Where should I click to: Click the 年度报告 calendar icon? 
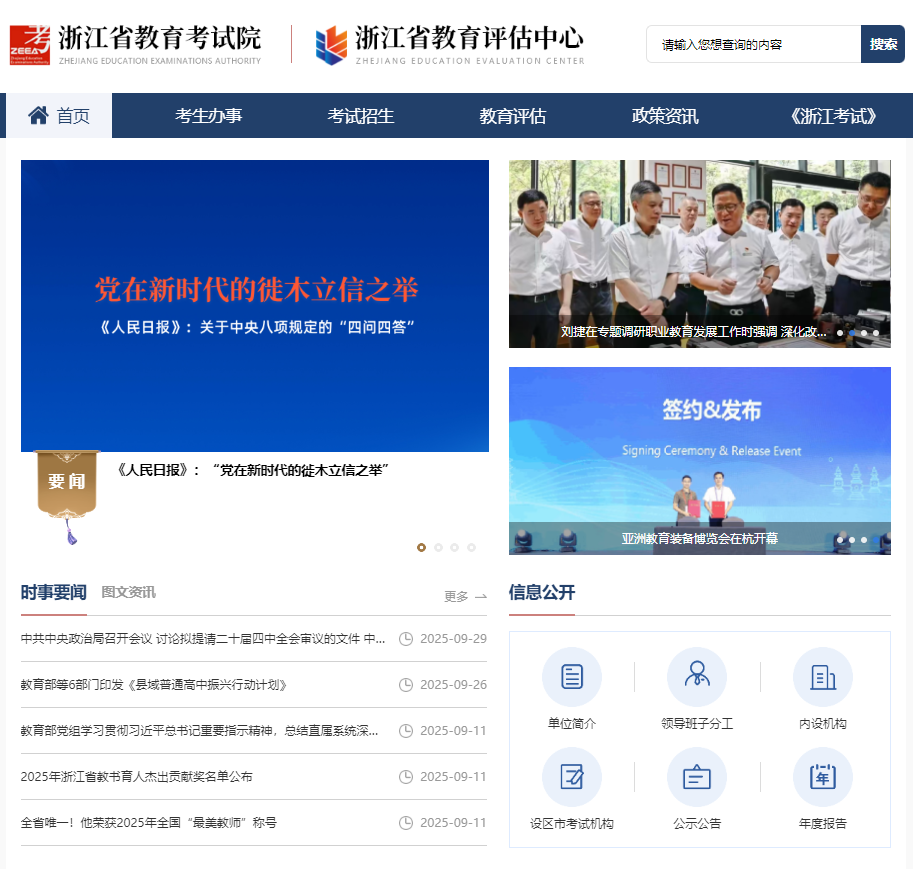point(822,777)
